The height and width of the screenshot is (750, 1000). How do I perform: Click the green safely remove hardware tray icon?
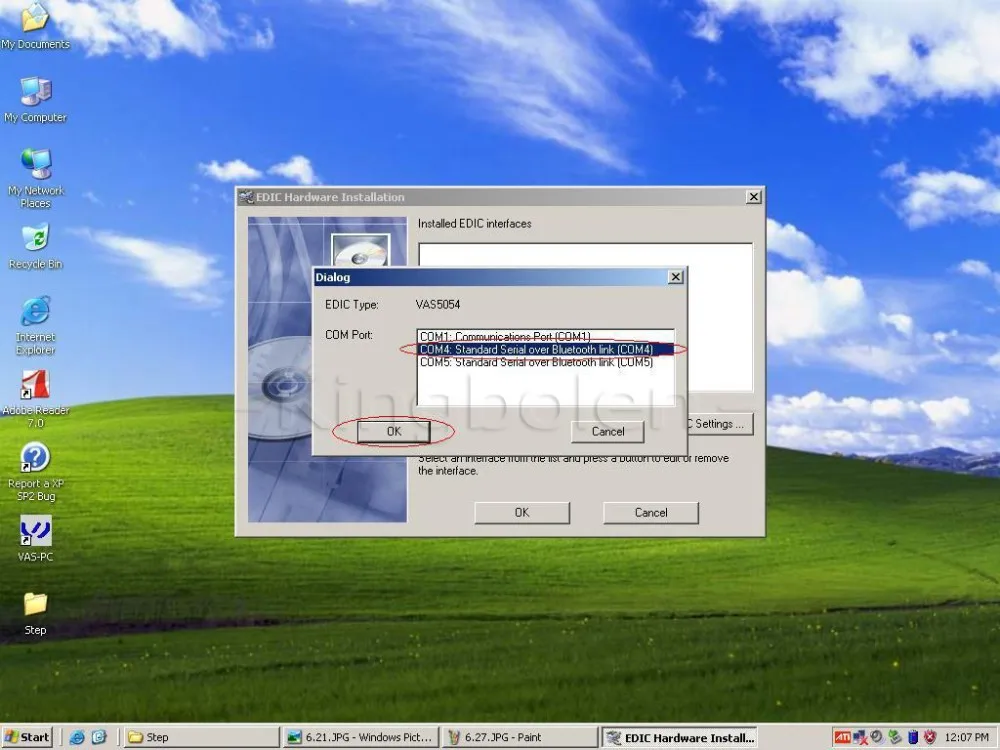click(895, 737)
